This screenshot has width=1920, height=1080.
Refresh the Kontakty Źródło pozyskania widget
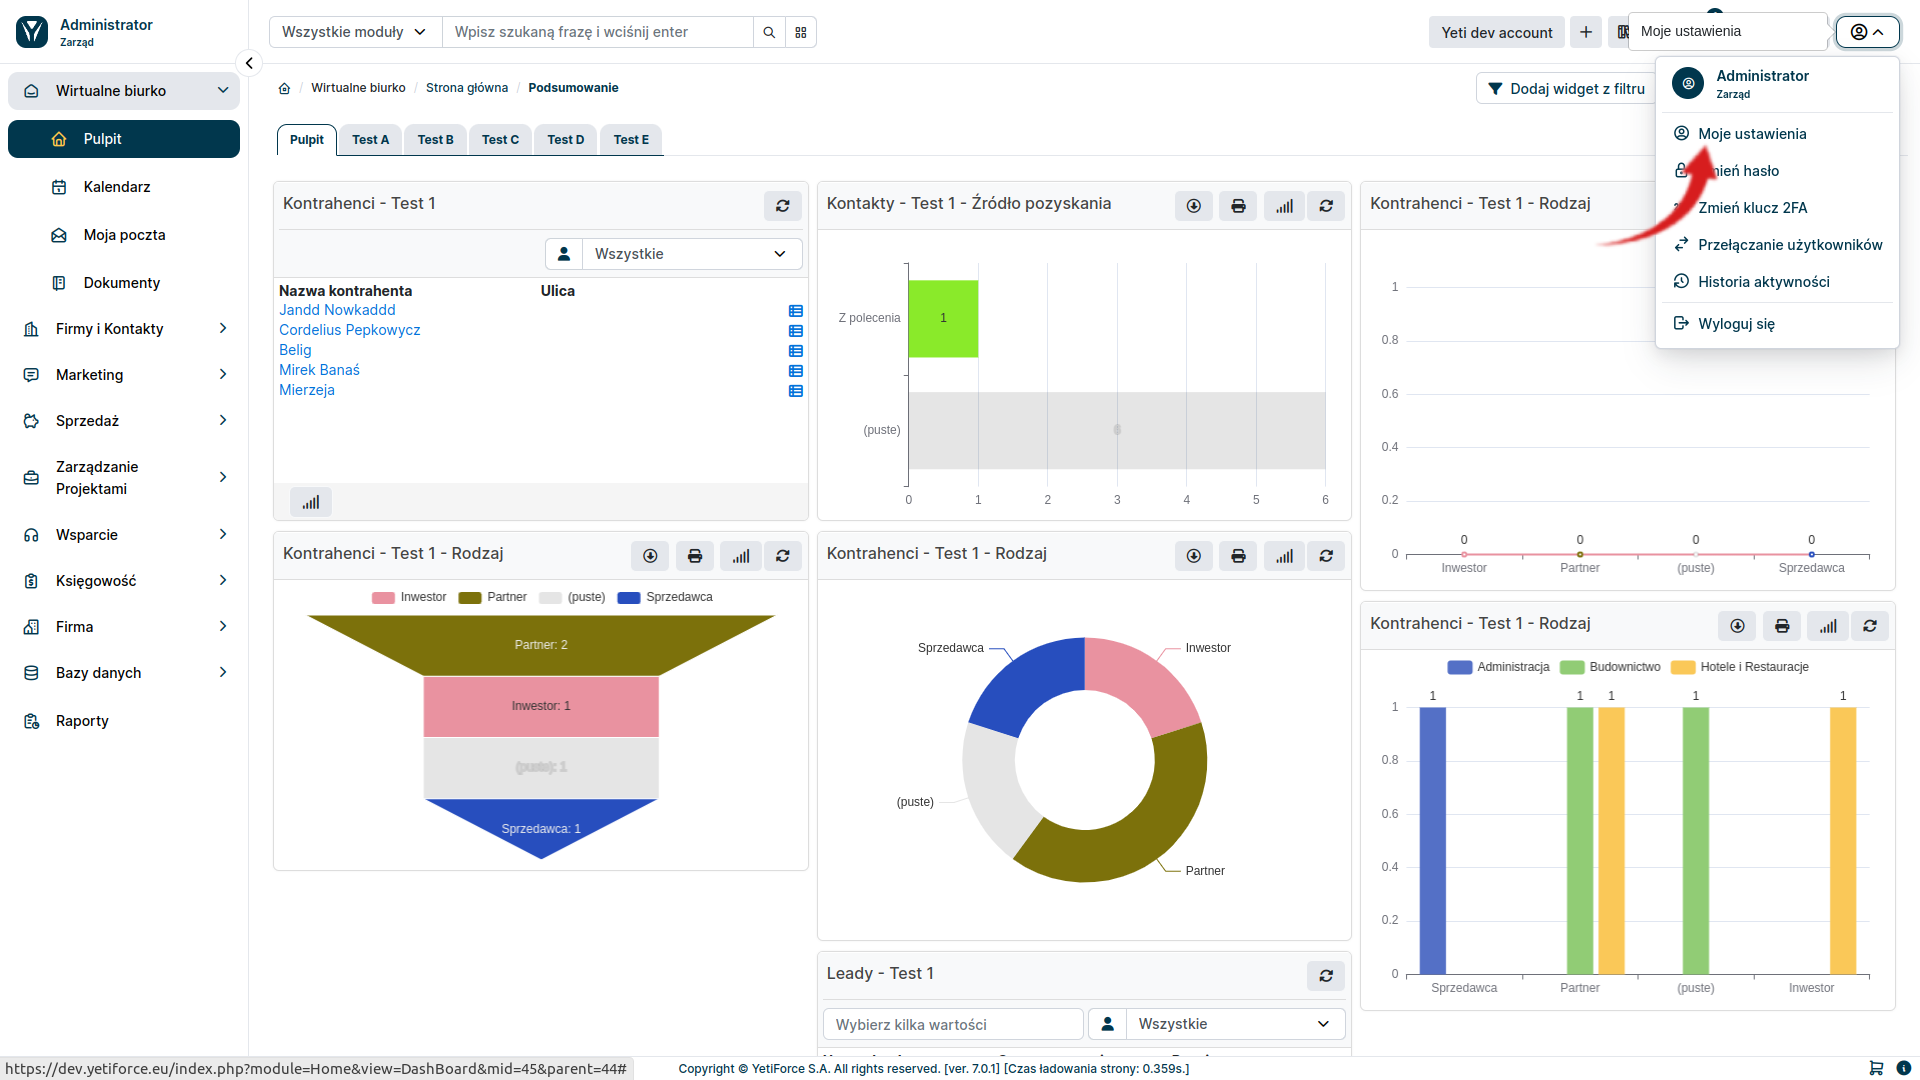(x=1326, y=206)
